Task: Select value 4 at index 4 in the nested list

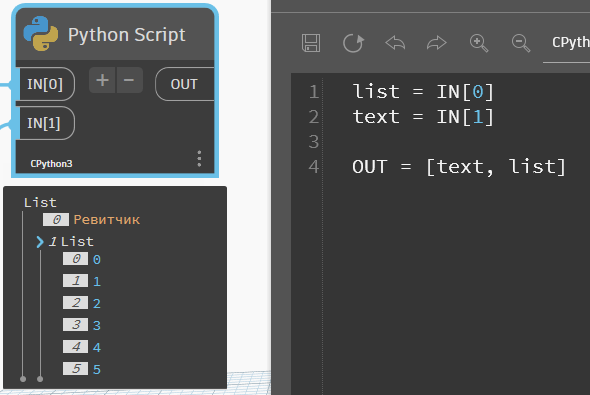Action: pos(97,348)
